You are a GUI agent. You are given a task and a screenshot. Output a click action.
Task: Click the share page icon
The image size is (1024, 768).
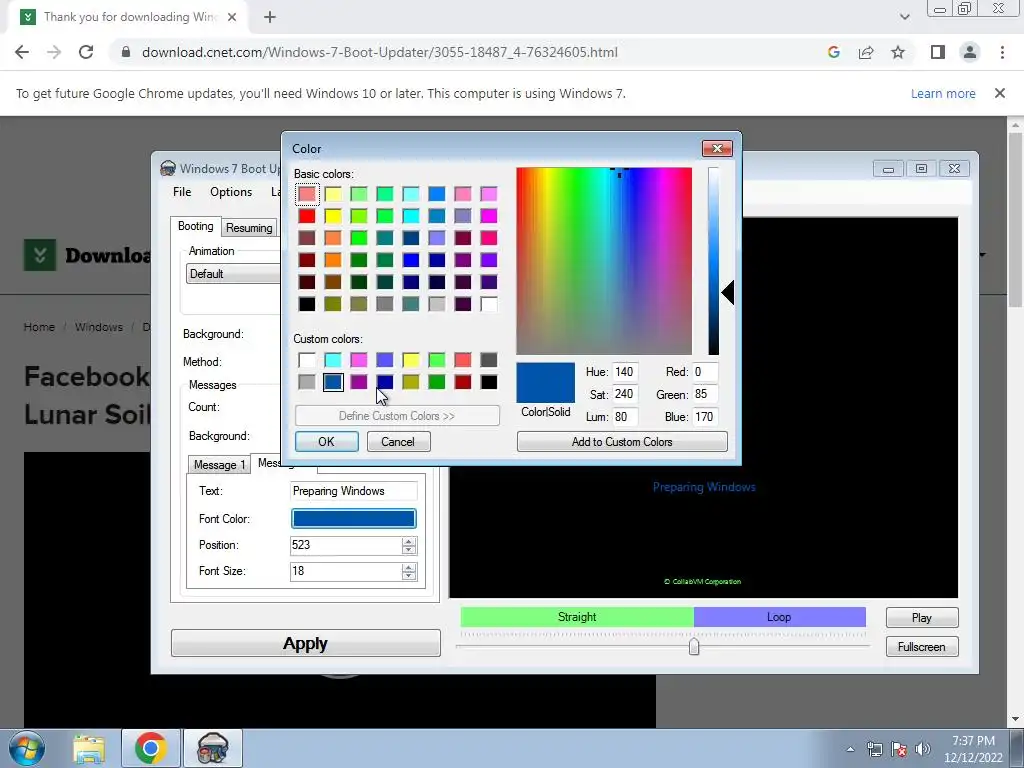(866, 52)
